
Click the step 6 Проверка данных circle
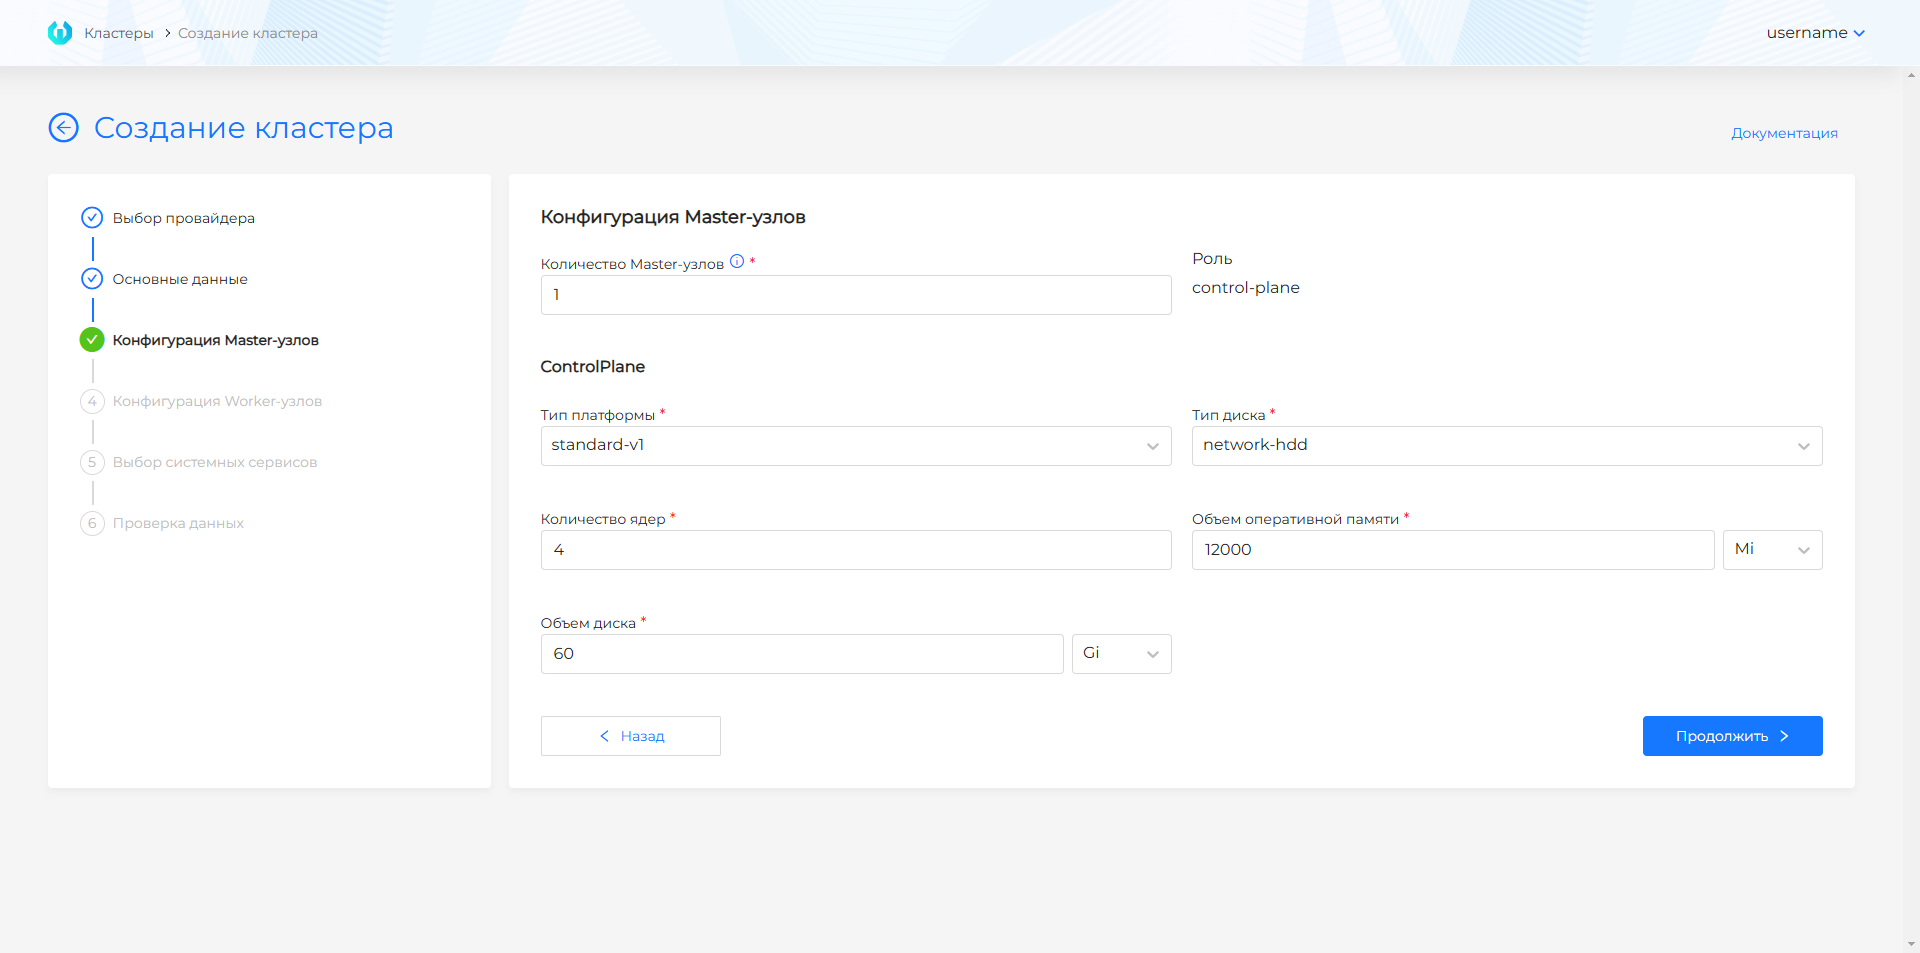coord(92,523)
